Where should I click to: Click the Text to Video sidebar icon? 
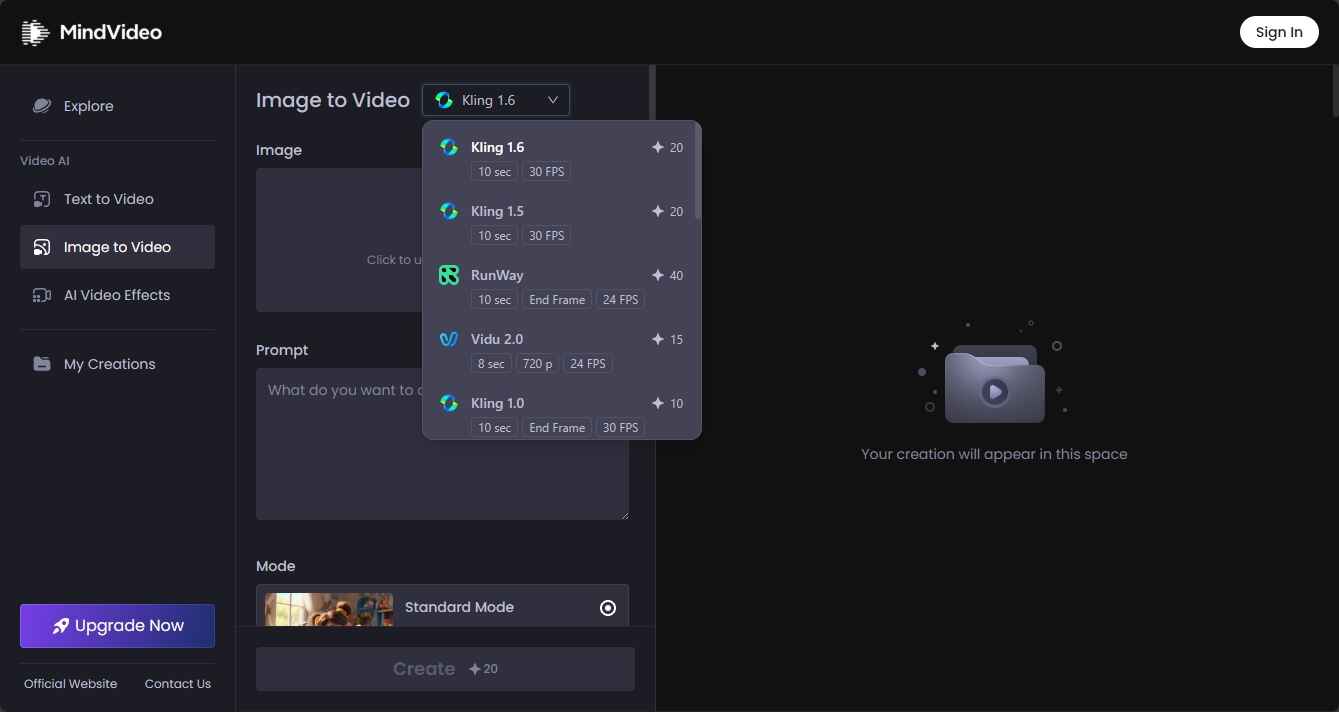coord(42,199)
